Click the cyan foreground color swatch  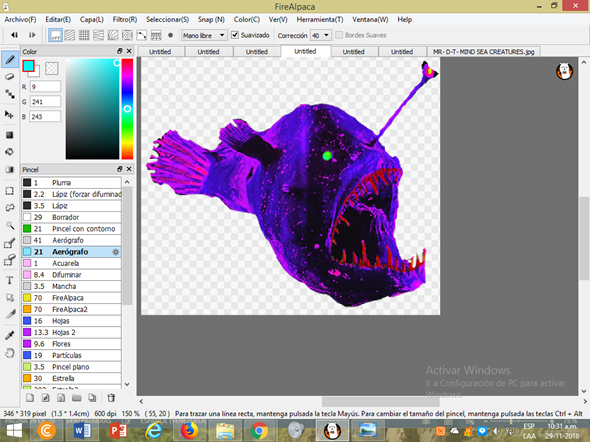28,66
